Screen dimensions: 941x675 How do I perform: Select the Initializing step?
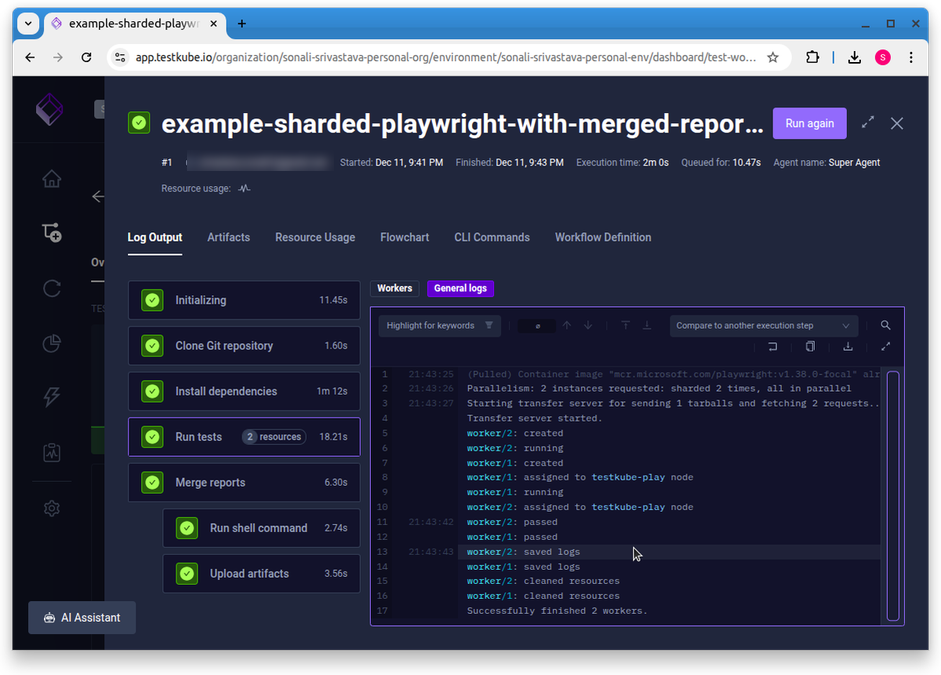(244, 300)
